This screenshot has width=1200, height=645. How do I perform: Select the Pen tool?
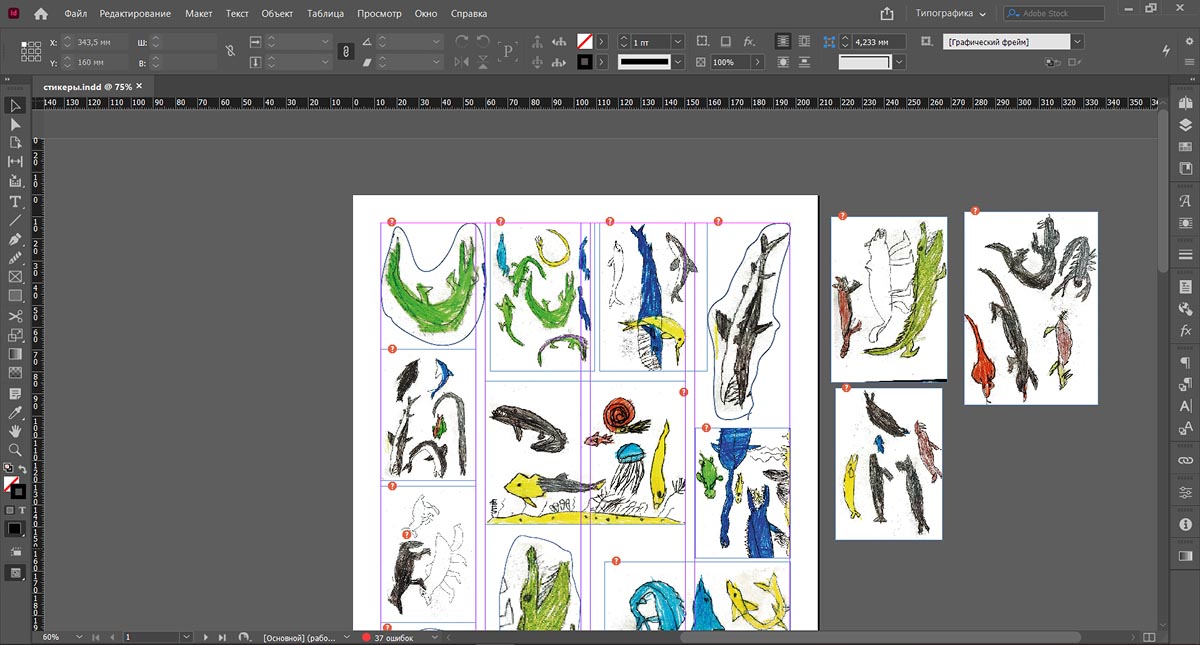click(15, 240)
